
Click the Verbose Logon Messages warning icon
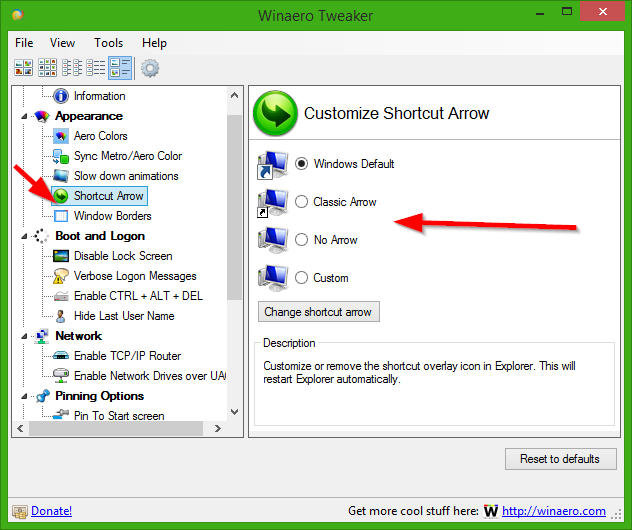pyautogui.click(x=61, y=276)
